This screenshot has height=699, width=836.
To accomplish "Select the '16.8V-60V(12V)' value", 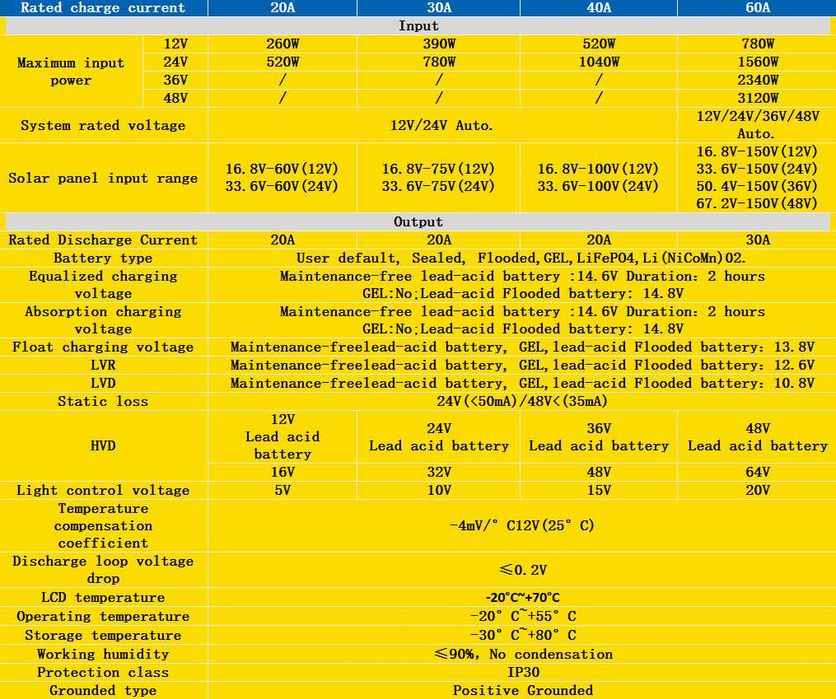I will point(282,169).
